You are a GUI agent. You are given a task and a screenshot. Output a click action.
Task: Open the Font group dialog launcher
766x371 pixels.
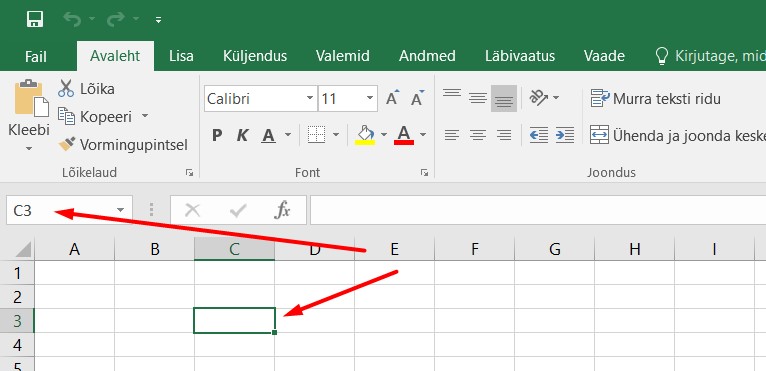[x=425, y=173]
